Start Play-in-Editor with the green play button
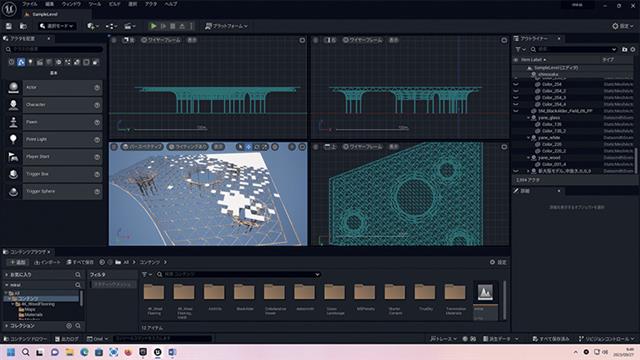 (x=153, y=26)
